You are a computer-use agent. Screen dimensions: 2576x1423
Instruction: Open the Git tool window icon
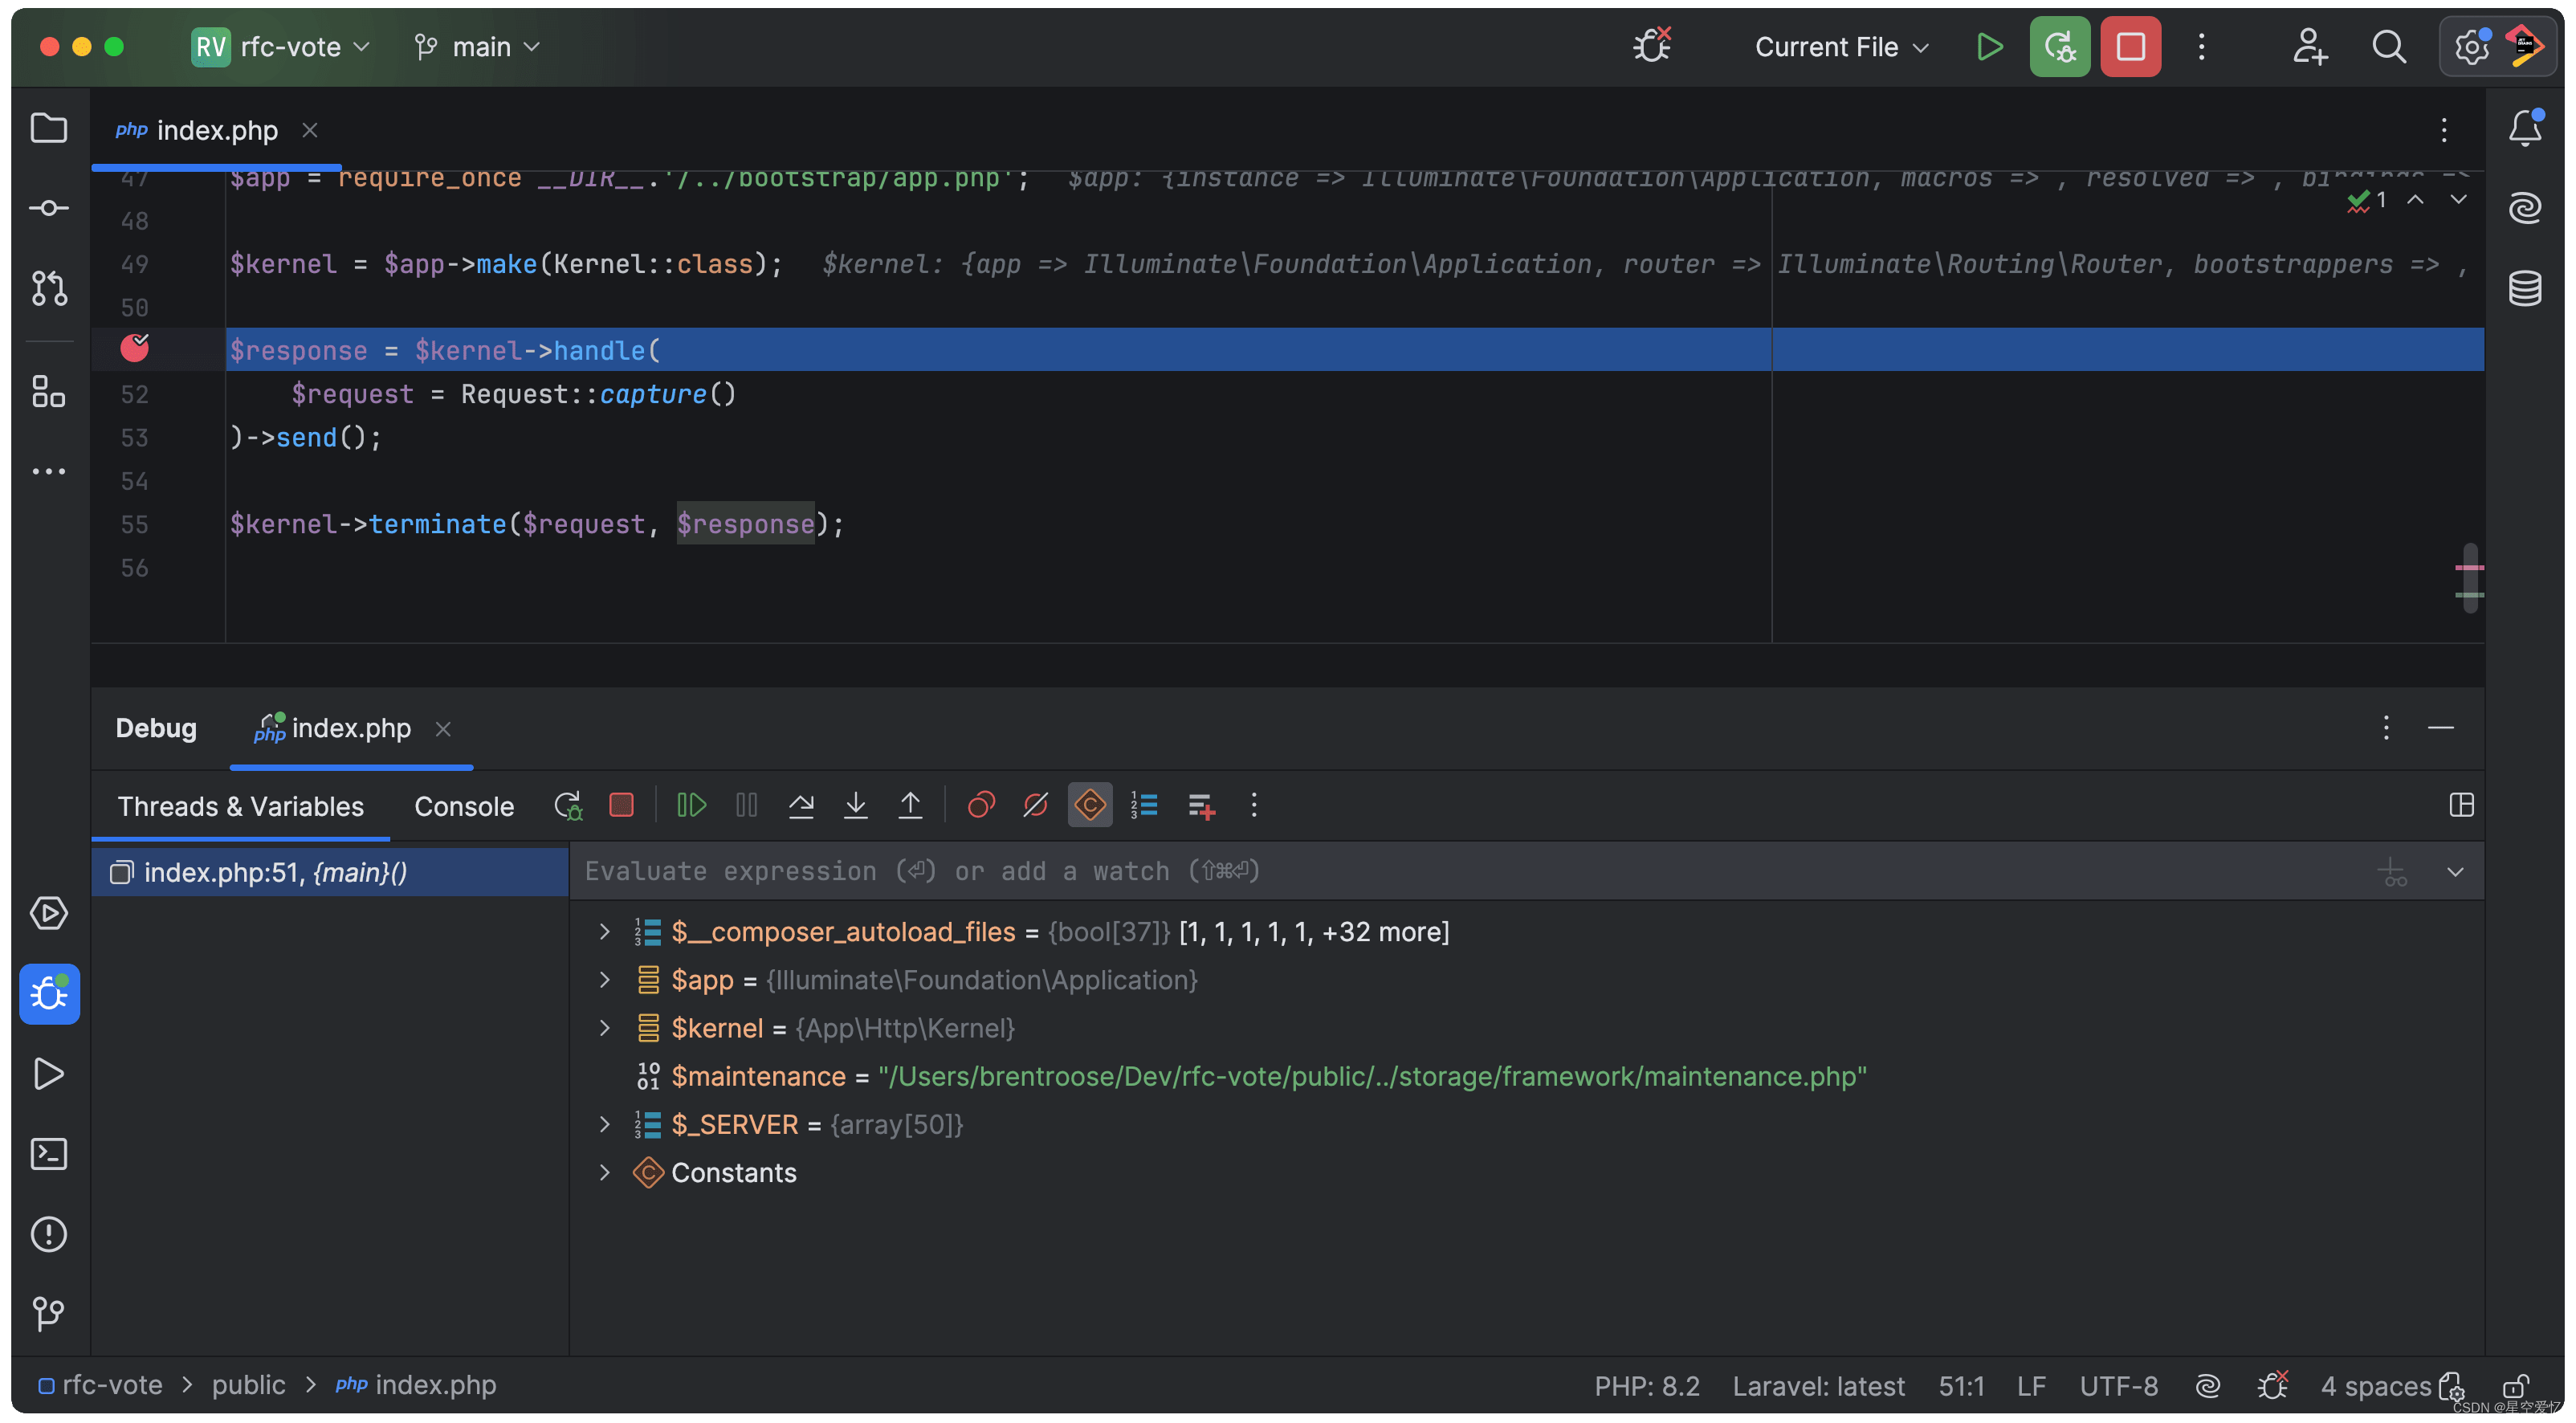coord(48,1313)
